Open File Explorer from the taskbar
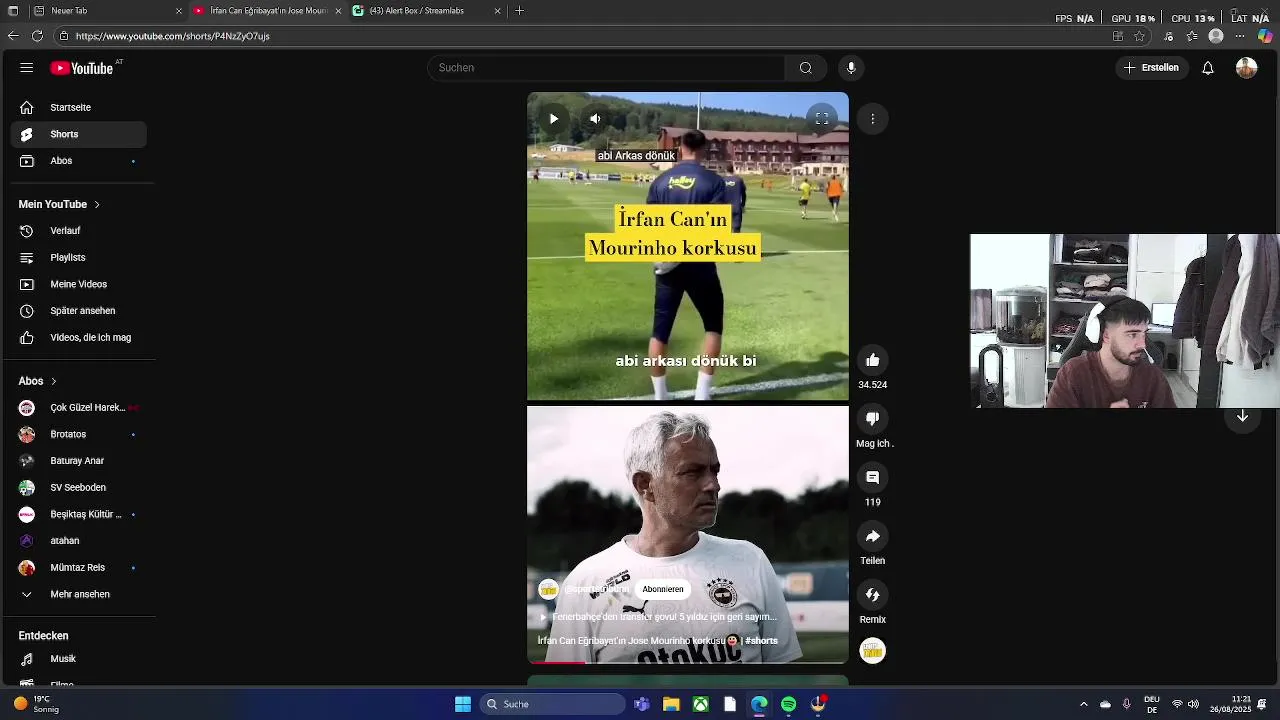Image resolution: width=1280 pixels, height=720 pixels. click(671, 704)
